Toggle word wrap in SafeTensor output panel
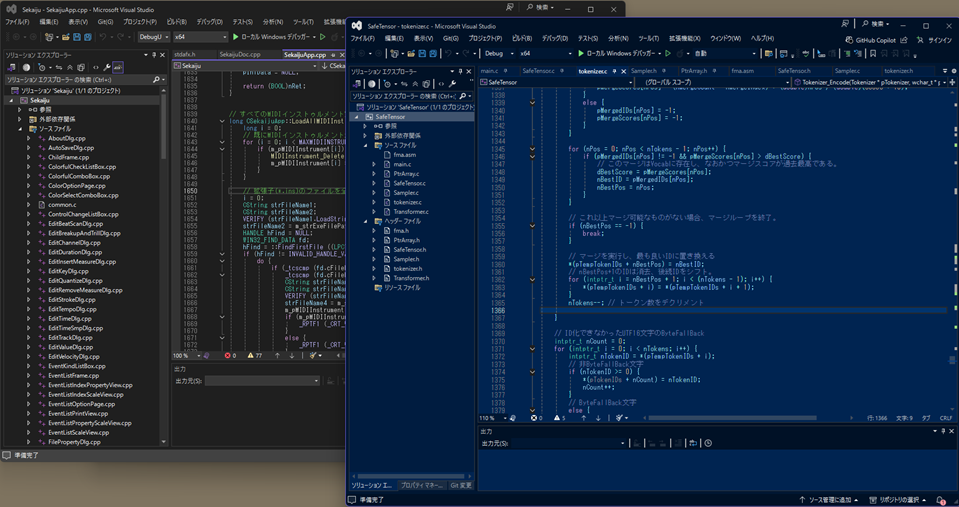This screenshot has width=959, height=507. (693, 443)
